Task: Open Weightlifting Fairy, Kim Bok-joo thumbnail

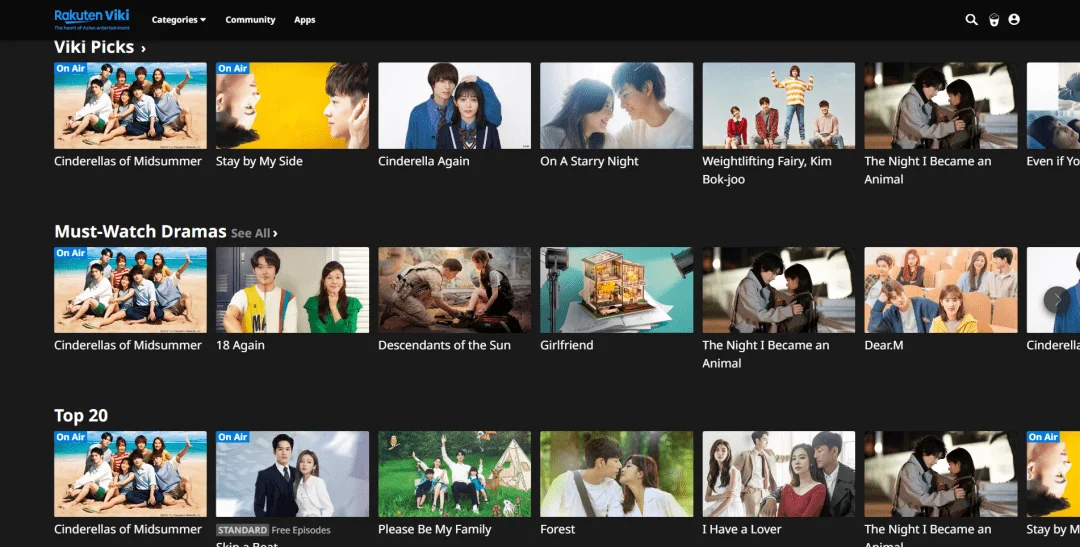Action: 778,105
